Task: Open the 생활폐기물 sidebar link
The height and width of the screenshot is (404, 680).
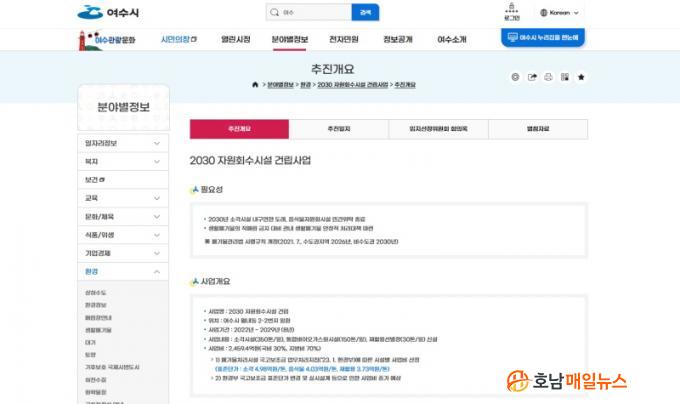Action: [x=99, y=329]
